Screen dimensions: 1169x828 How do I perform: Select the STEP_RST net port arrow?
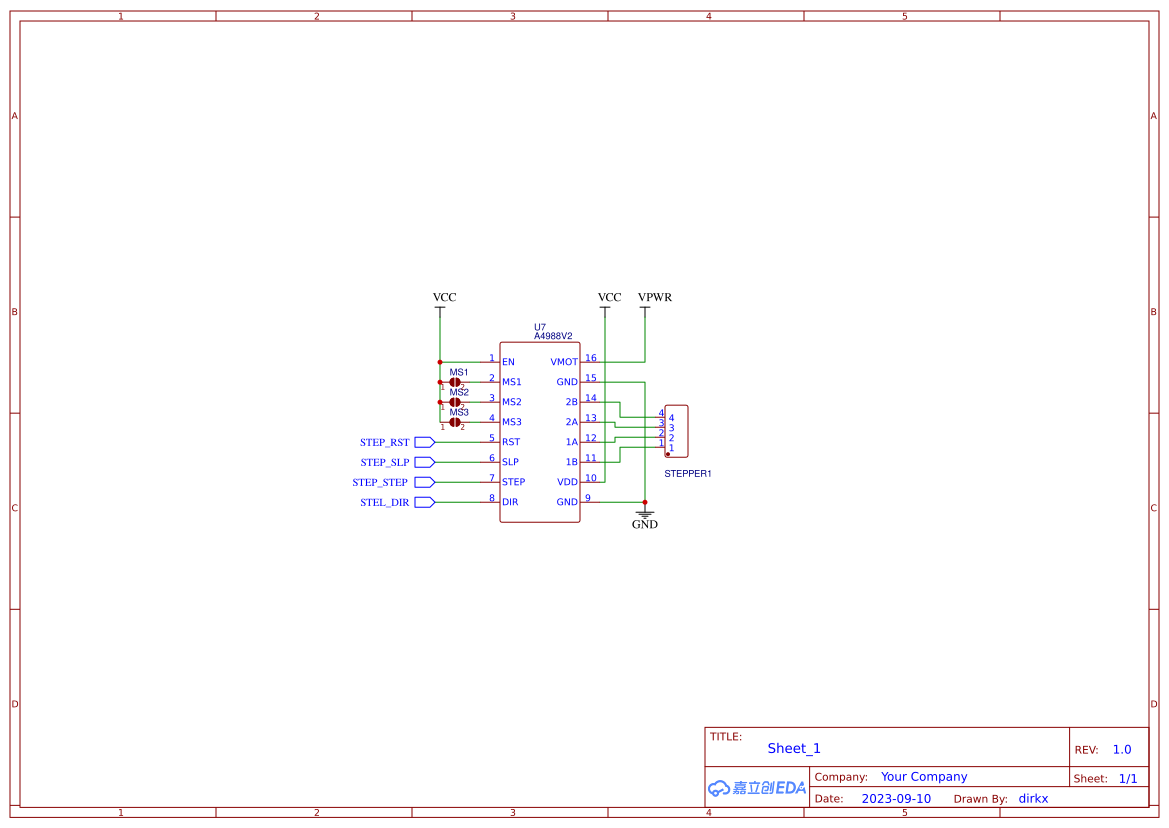click(x=423, y=441)
